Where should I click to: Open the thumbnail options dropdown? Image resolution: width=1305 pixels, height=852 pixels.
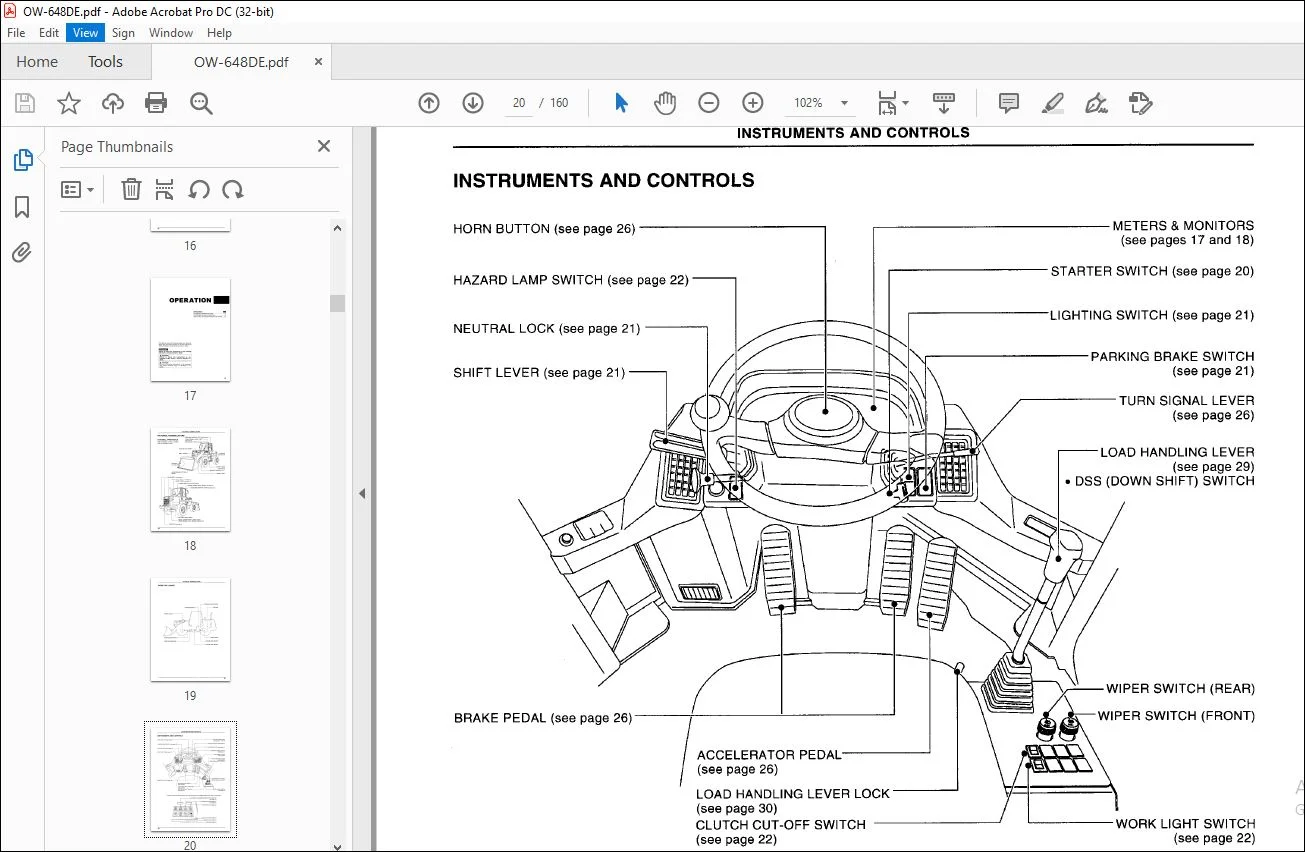(x=78, y=189)
